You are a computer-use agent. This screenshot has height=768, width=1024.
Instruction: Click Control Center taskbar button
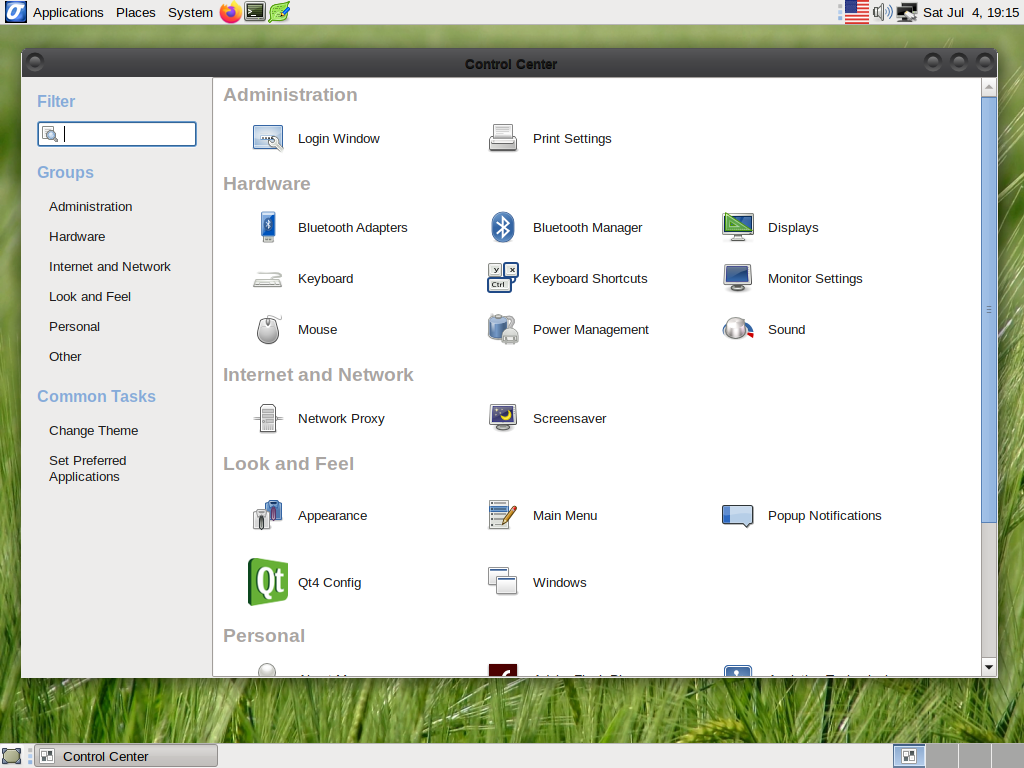pyautogui.click(x=126, y=756)
